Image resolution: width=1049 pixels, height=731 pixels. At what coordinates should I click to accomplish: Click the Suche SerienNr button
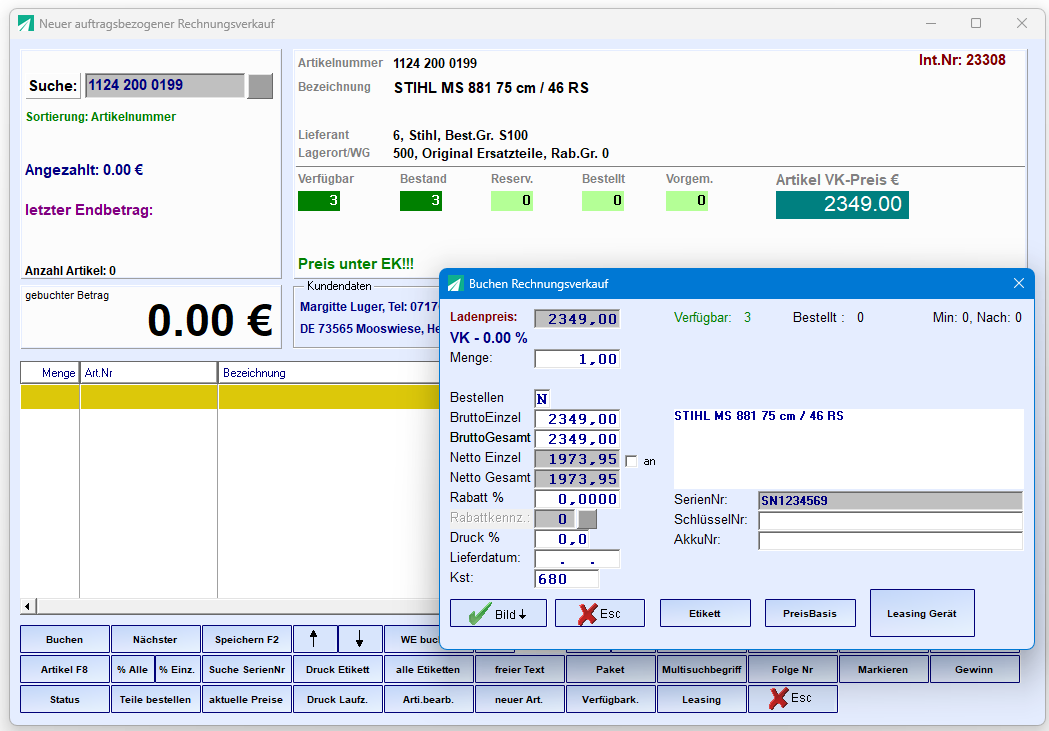click(x=247, y=669)
